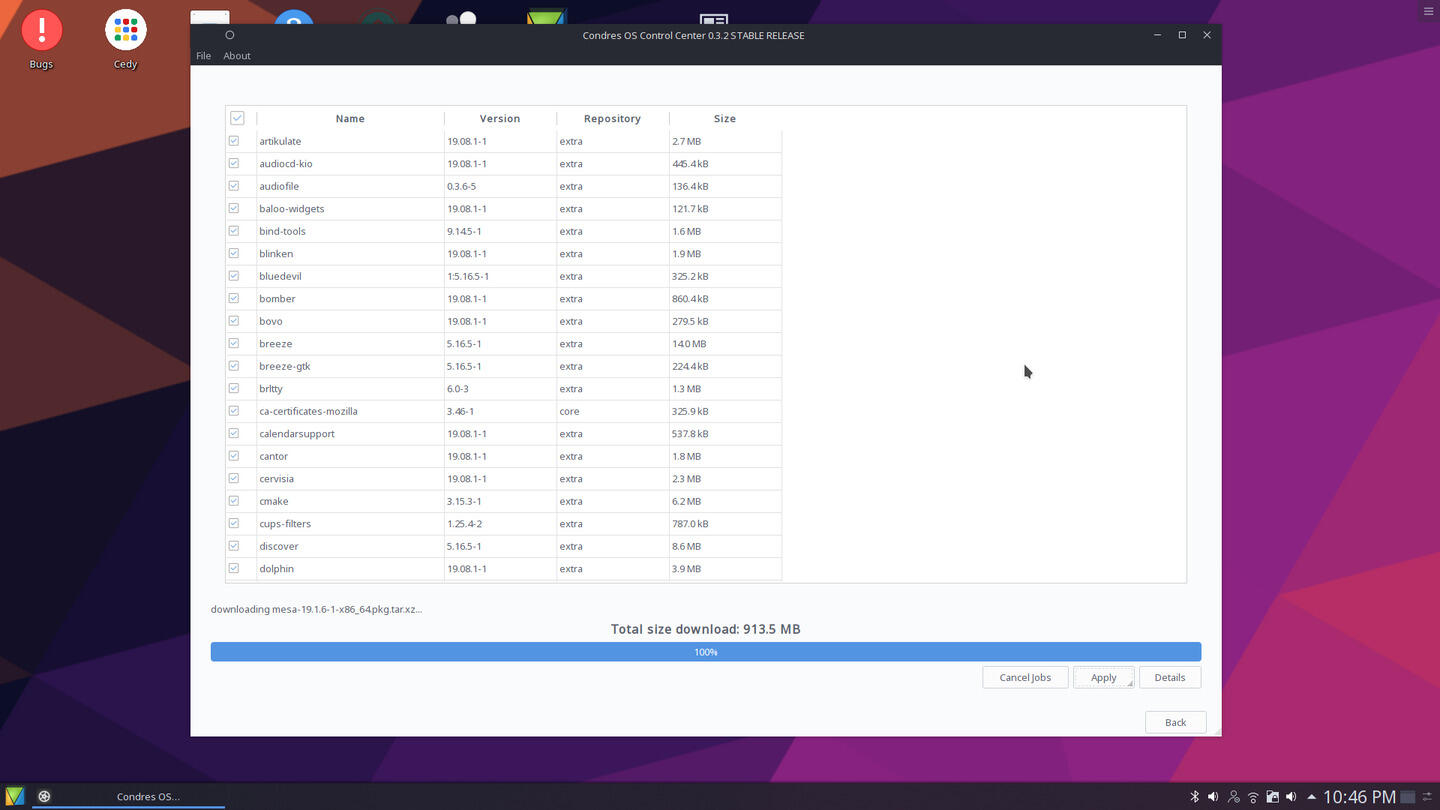Screen dimensions: 1440x810
Task: Toggle the discover package checkbox
Action: [234, 546]
